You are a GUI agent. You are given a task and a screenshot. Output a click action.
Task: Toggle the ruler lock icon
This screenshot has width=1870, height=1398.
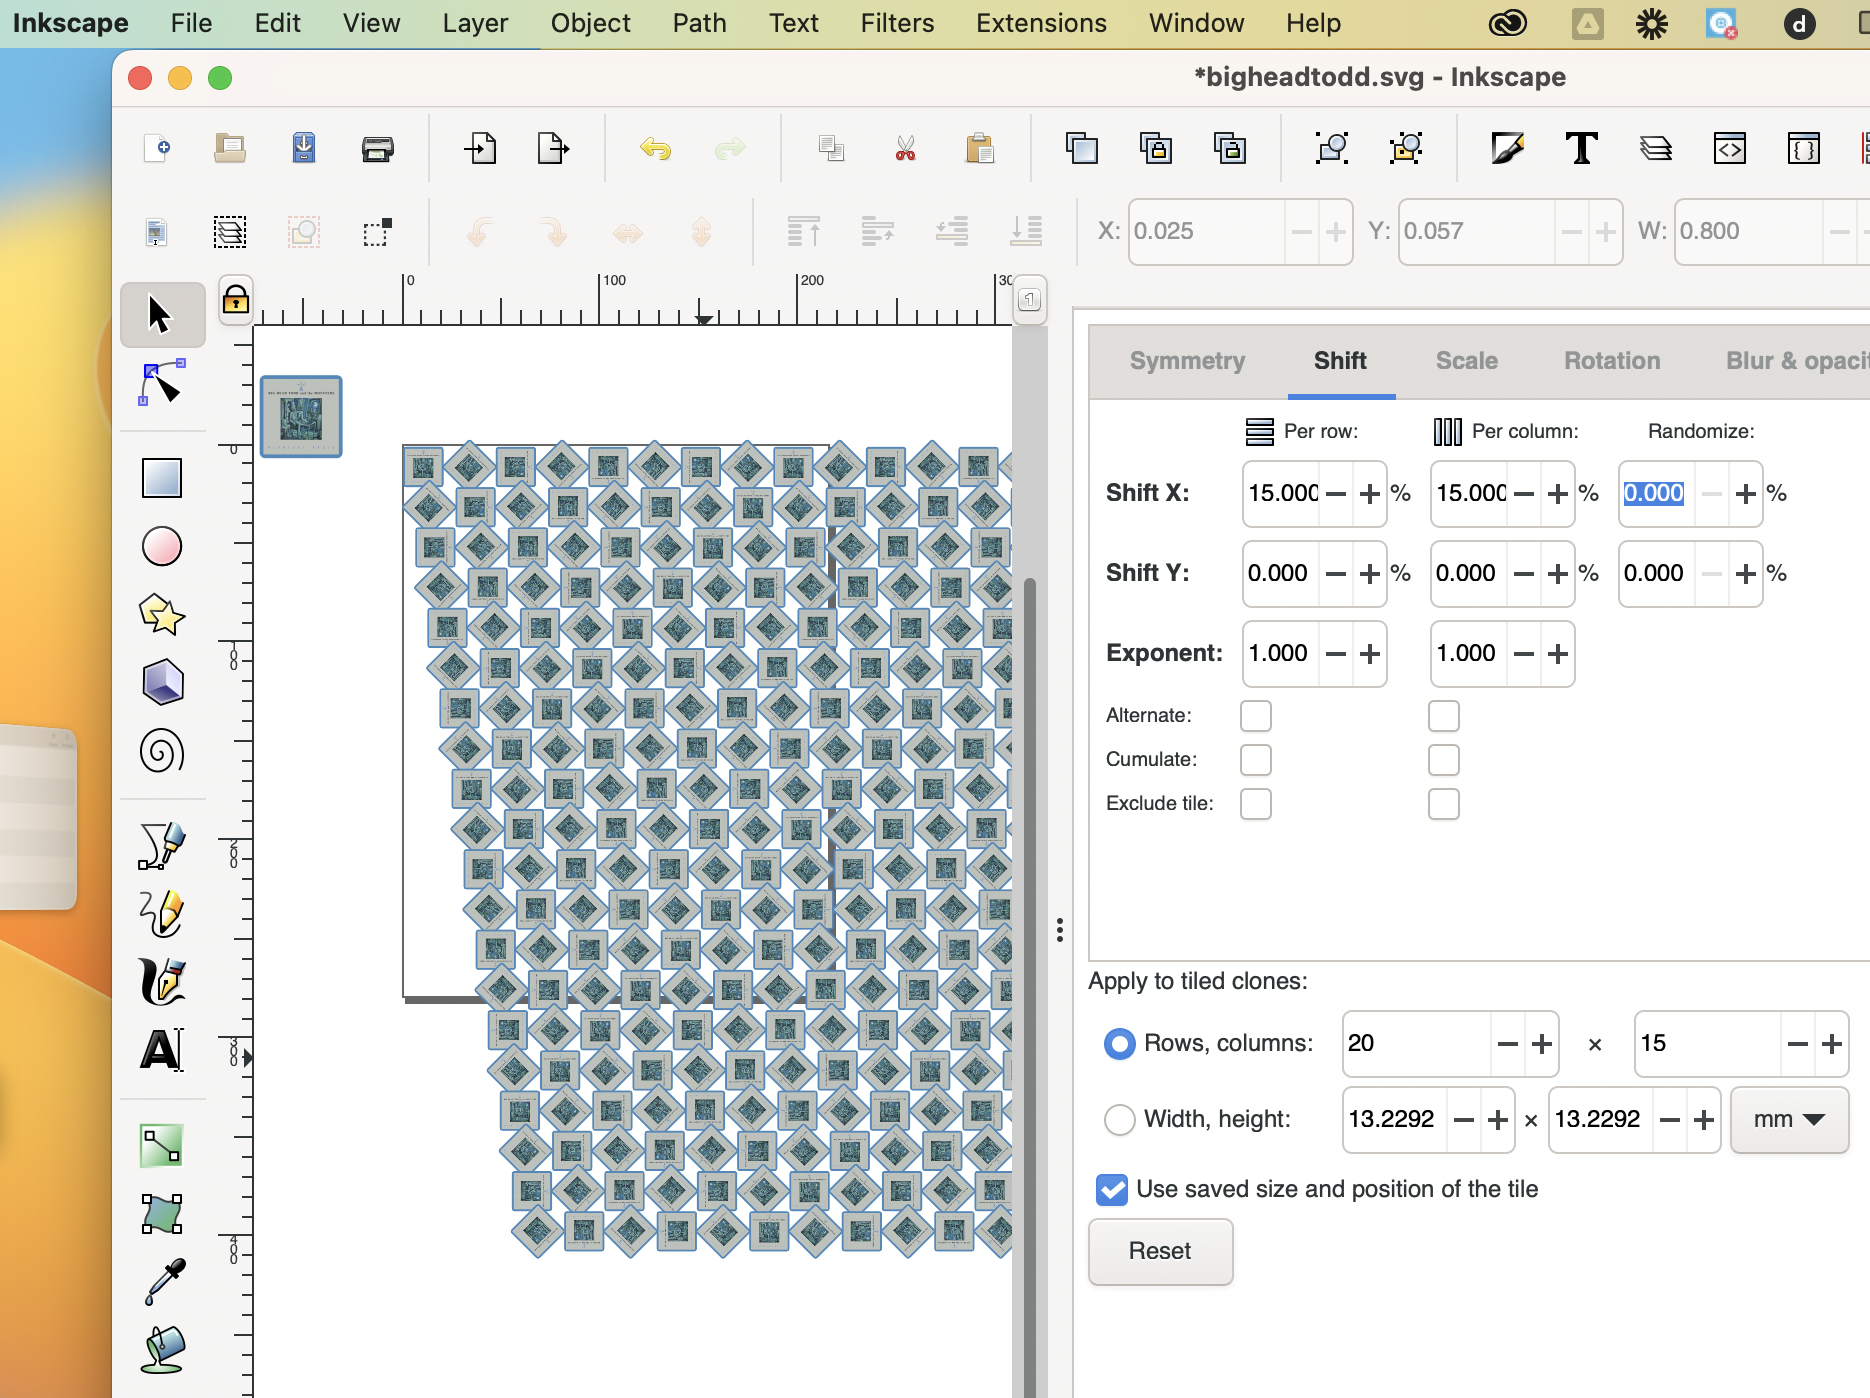tap(235, 300)
